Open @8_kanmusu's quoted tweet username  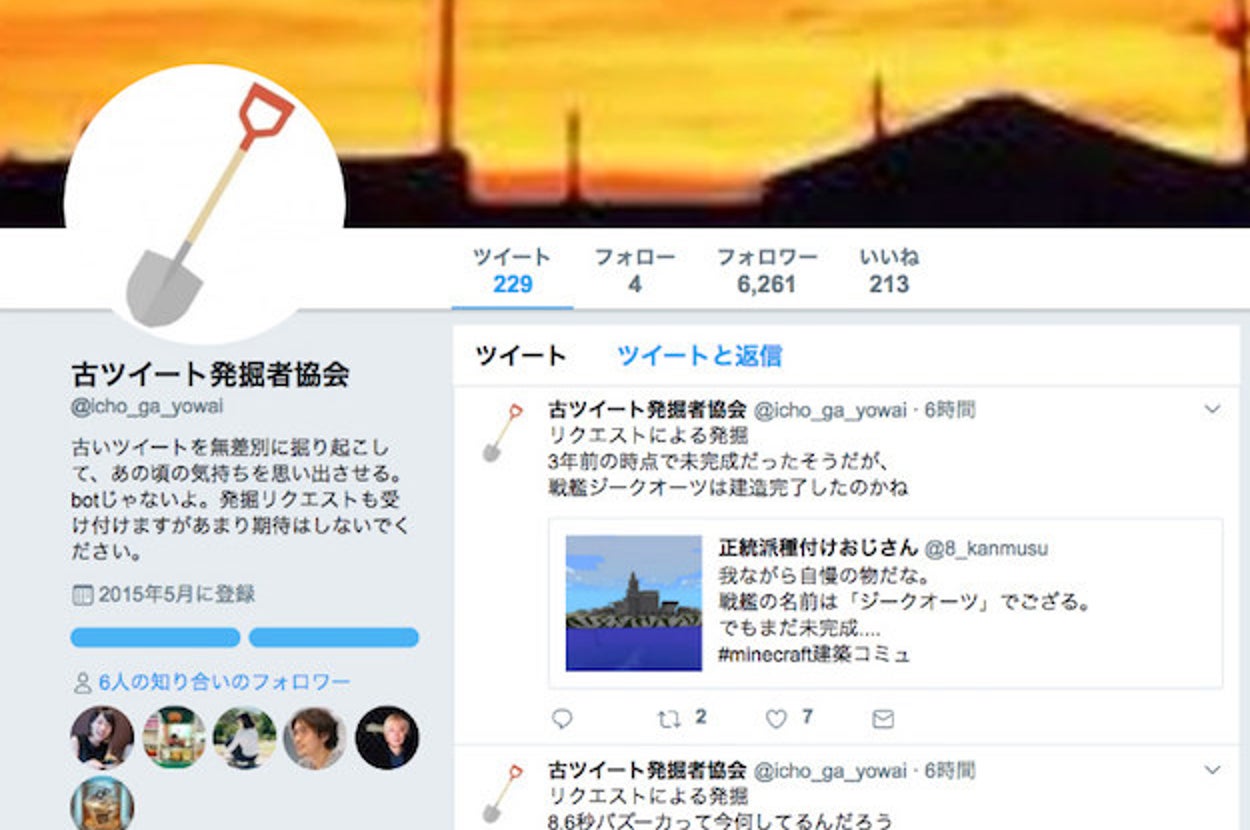coord(986,548)
